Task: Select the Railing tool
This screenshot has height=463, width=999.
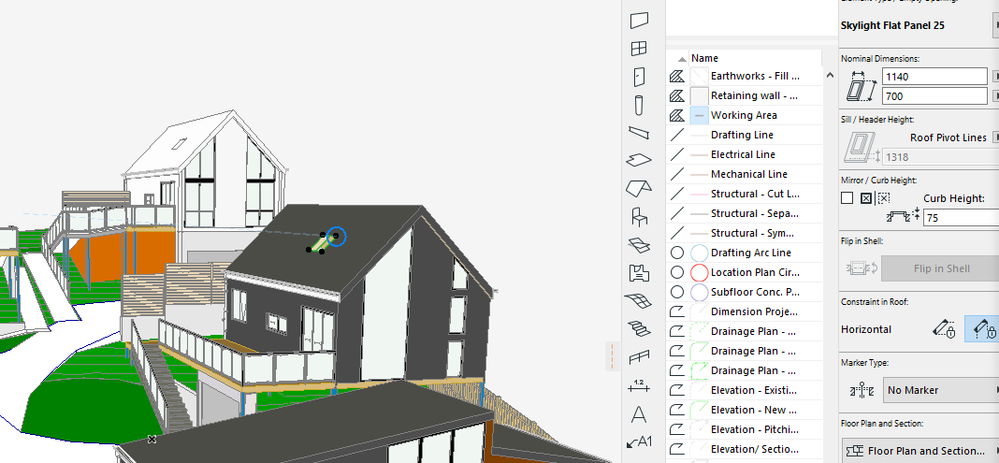Action: pos(639,358)
